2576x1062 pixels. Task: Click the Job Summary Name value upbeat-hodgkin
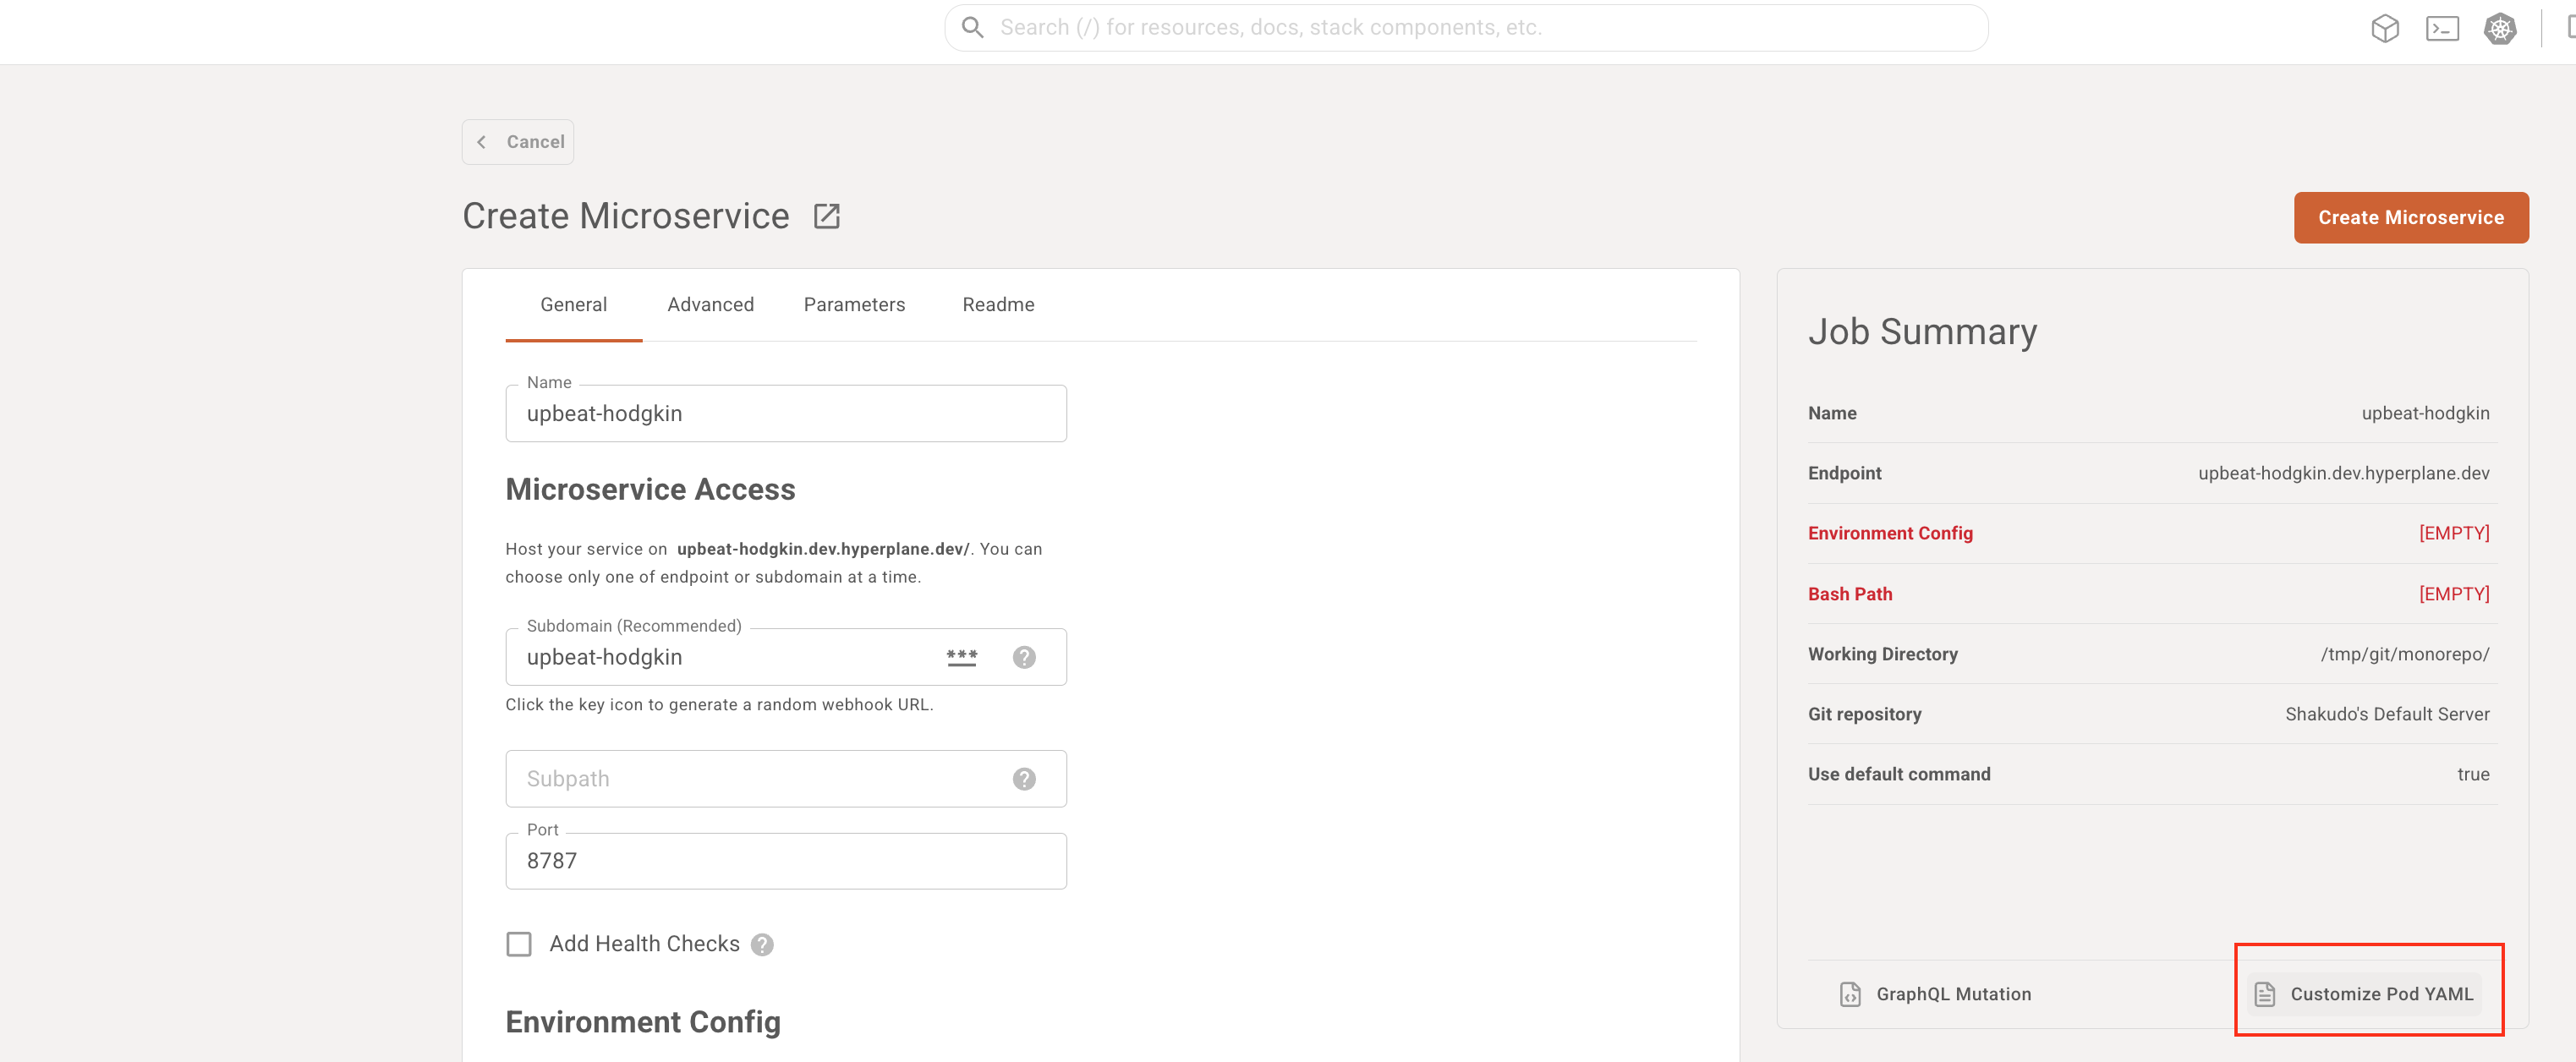[x=2425, y=413]
